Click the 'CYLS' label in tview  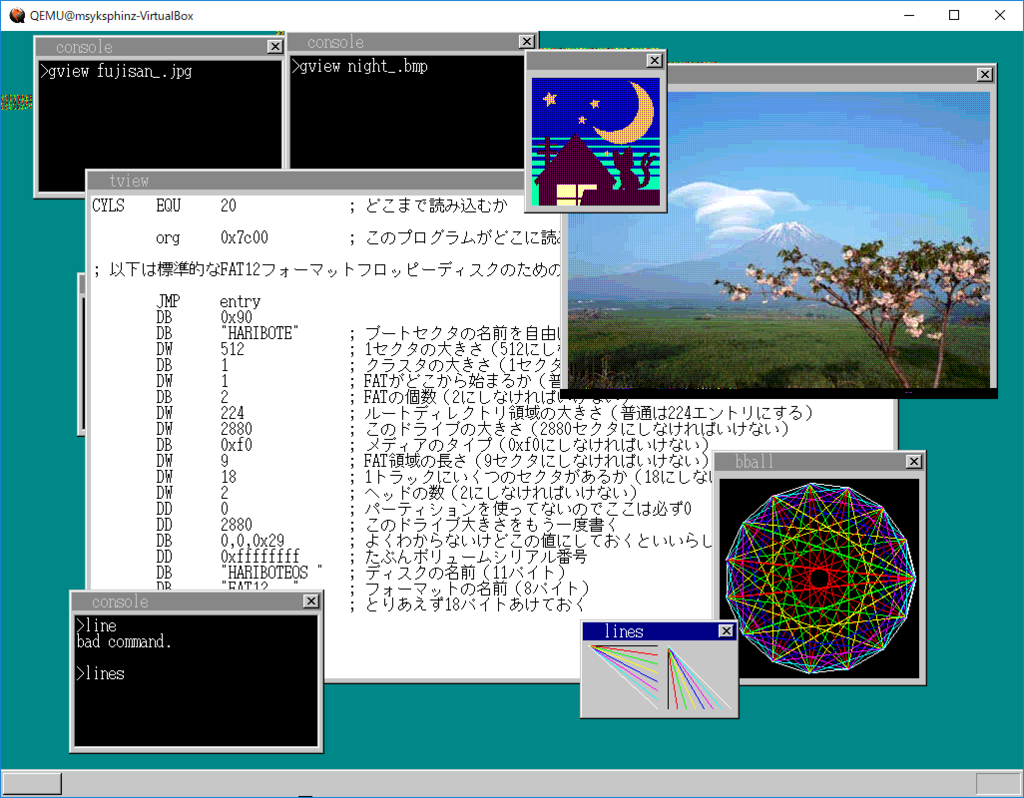pos(108,206)
